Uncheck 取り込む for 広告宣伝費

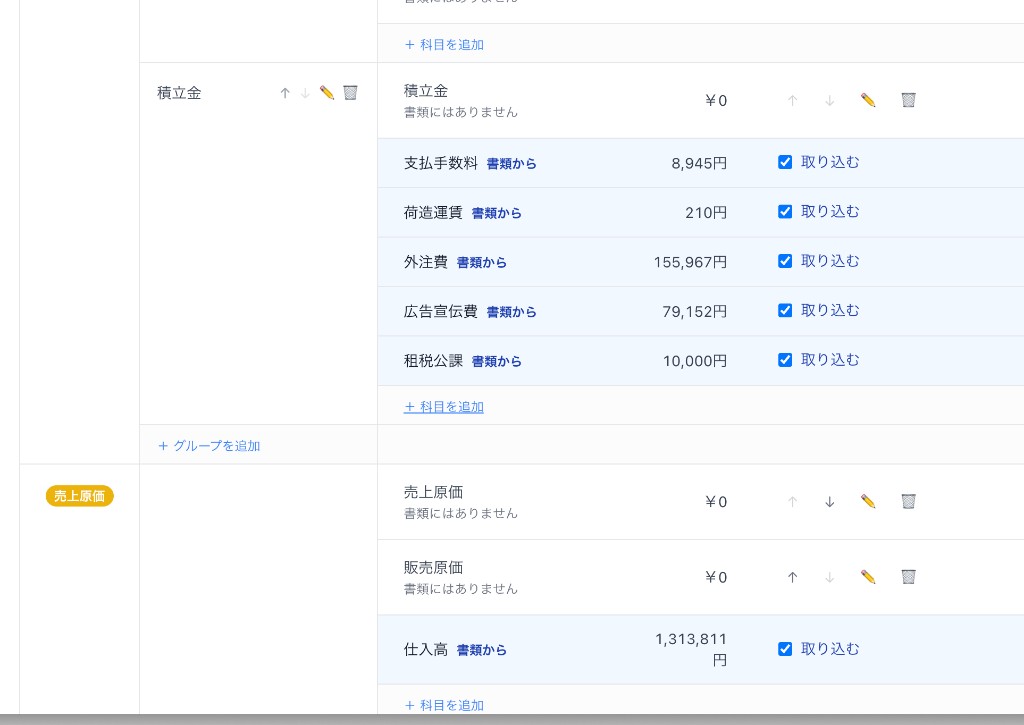785,310
